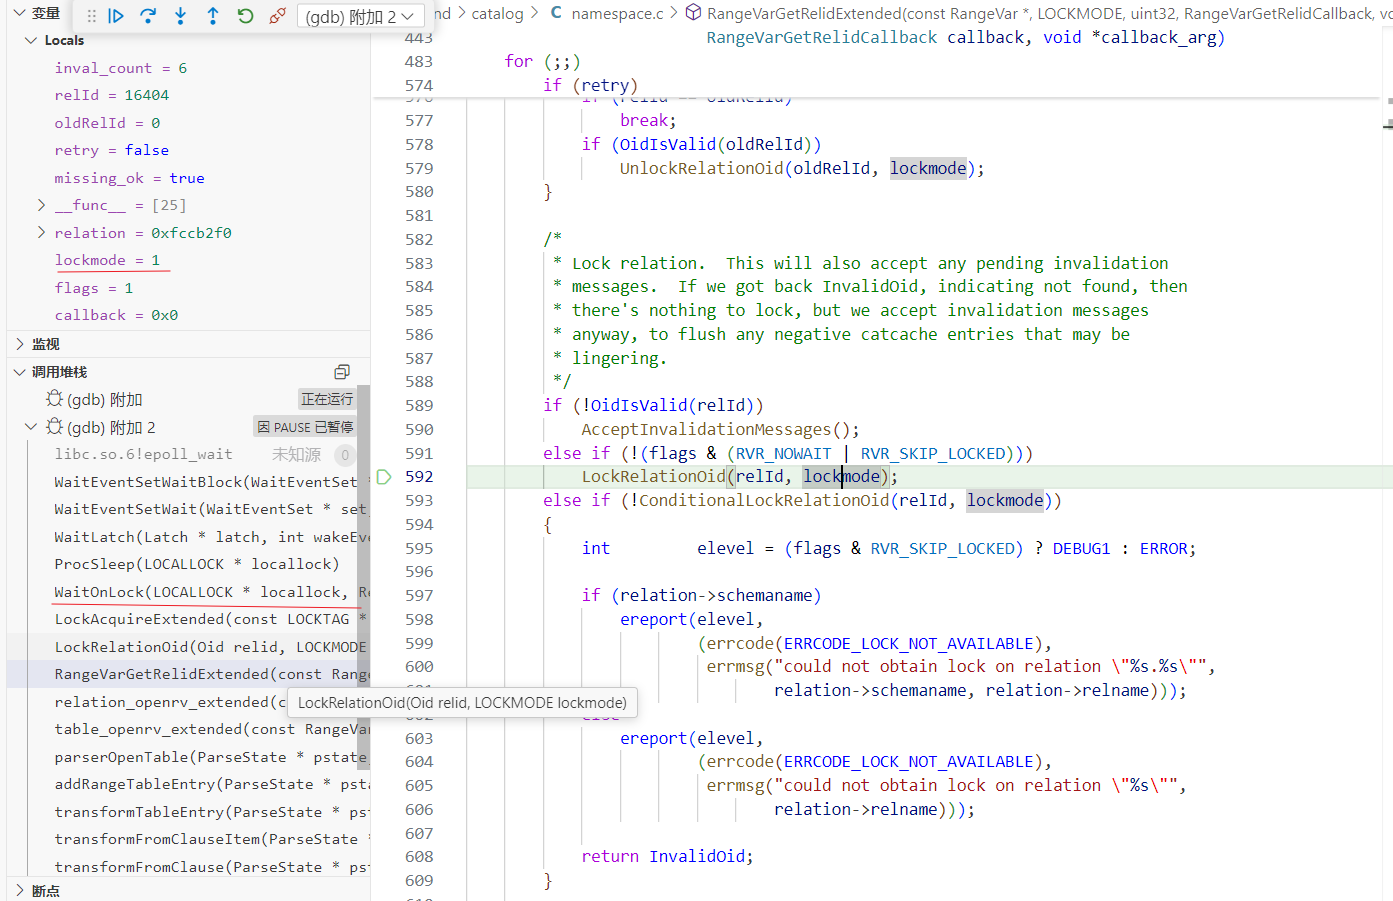Collapse all in the call stack panel
1393x901 pixels.
pyautogui.click(x=342, y=372)
